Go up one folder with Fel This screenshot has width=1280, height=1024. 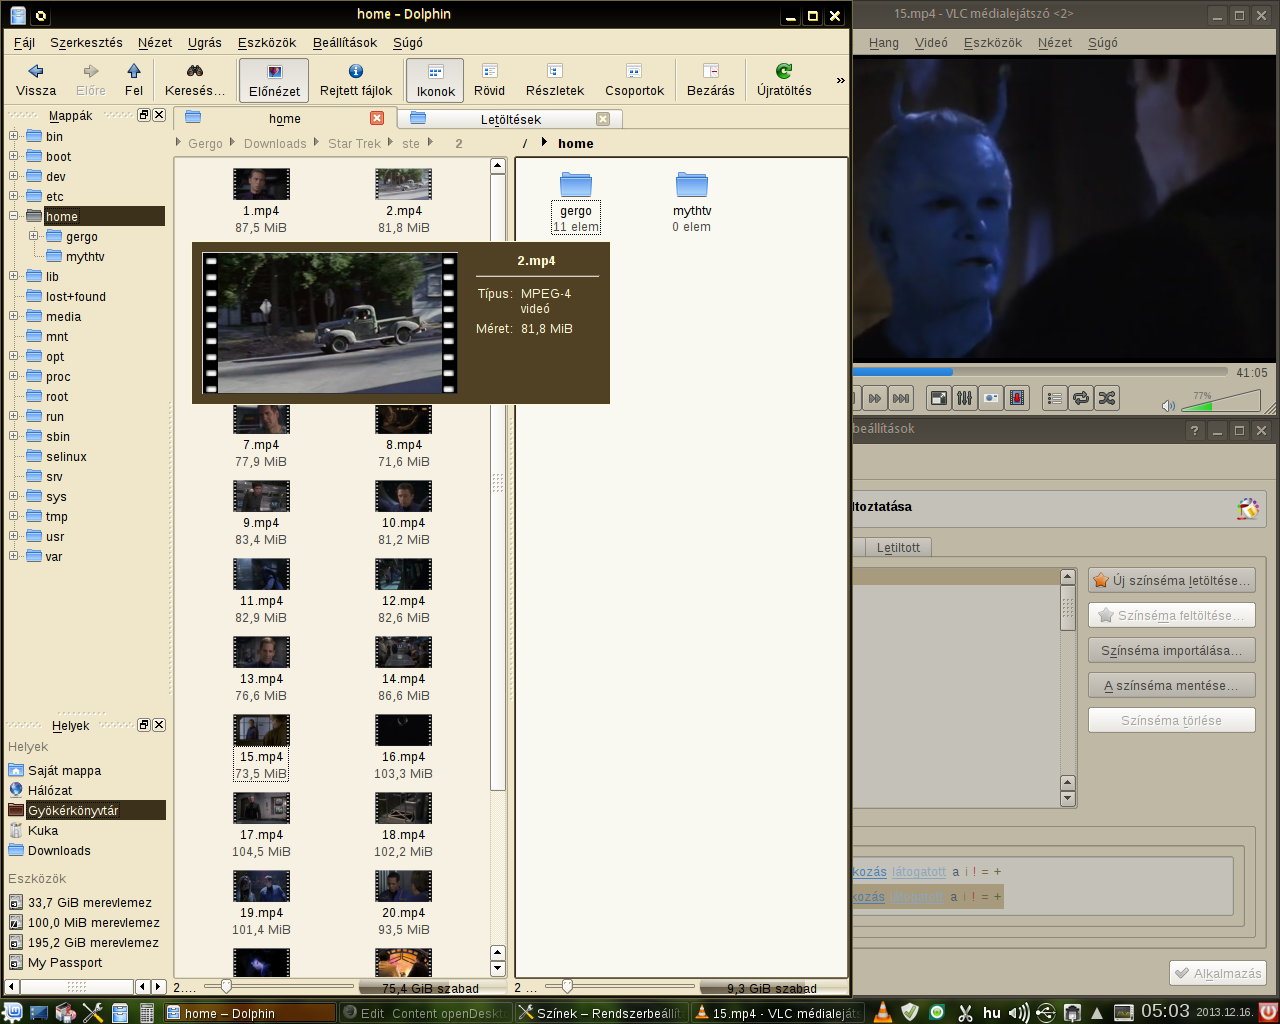point(134,80)
